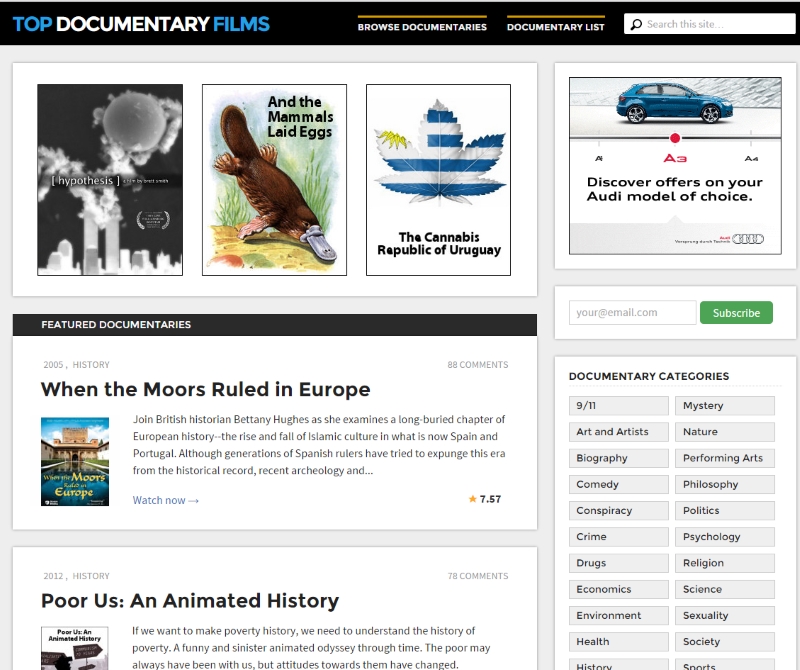Open the 78 Comments link
The width and height of the screenshot is (800, 670).
[x=478, y=576]
